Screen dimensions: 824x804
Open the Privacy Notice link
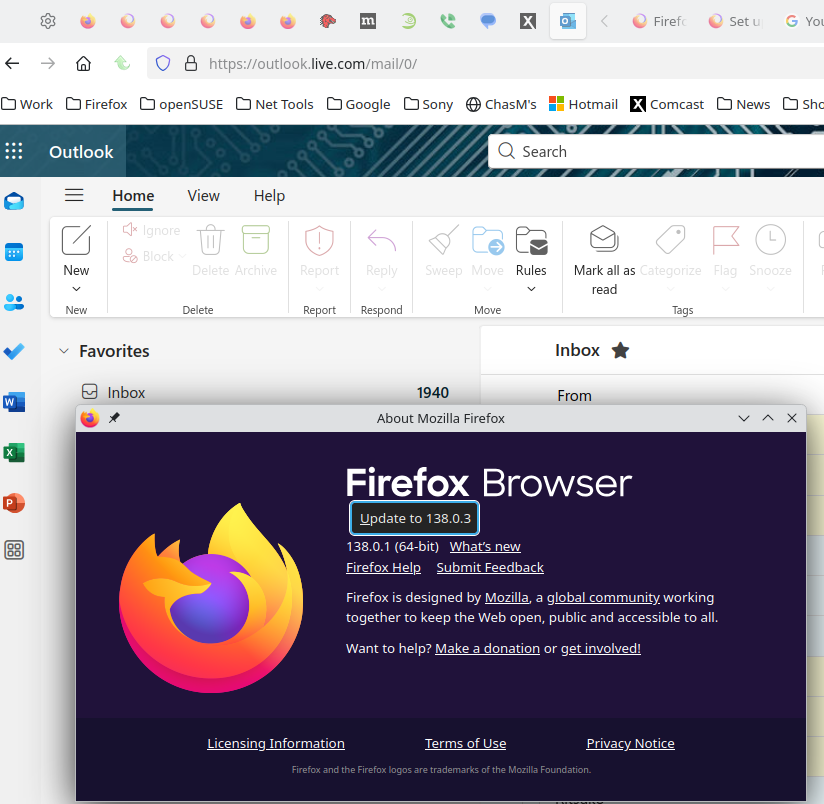click(x=630, y=744)
